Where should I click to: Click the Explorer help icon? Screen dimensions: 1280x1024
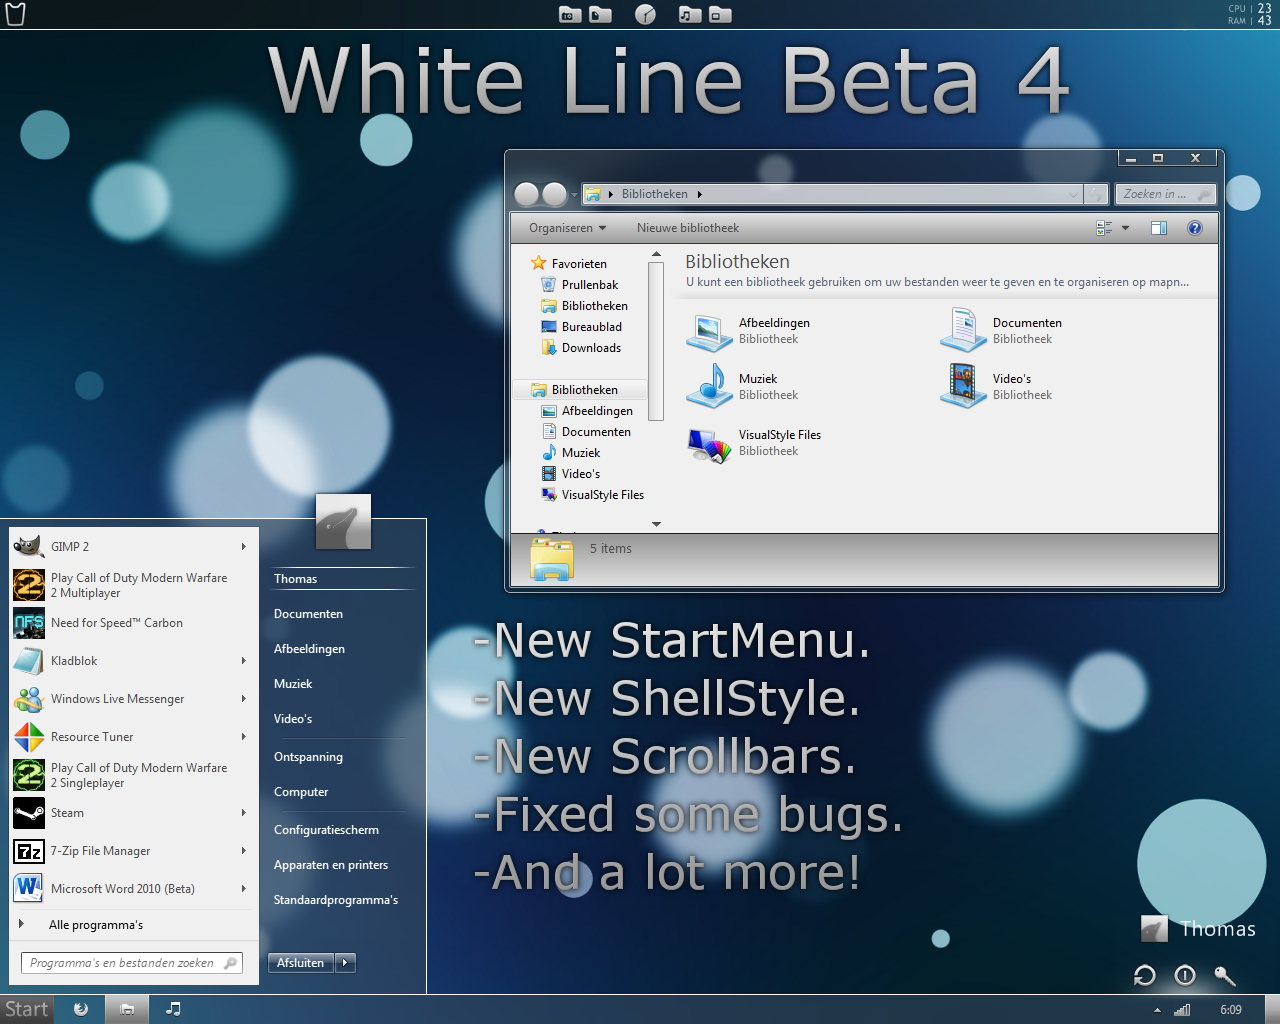[x=1194, y=228]
